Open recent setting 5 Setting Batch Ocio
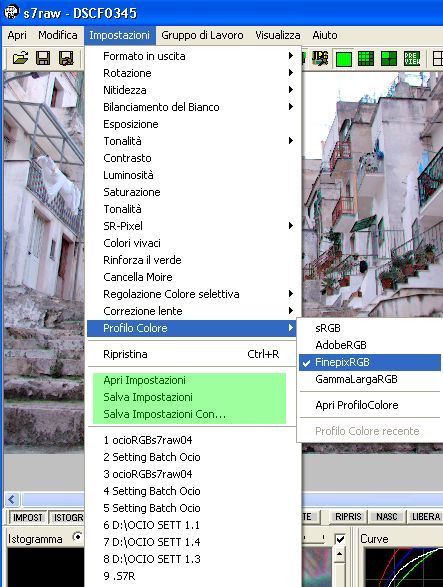The height and width of the screenshot is (587, 443). point(193,508)
